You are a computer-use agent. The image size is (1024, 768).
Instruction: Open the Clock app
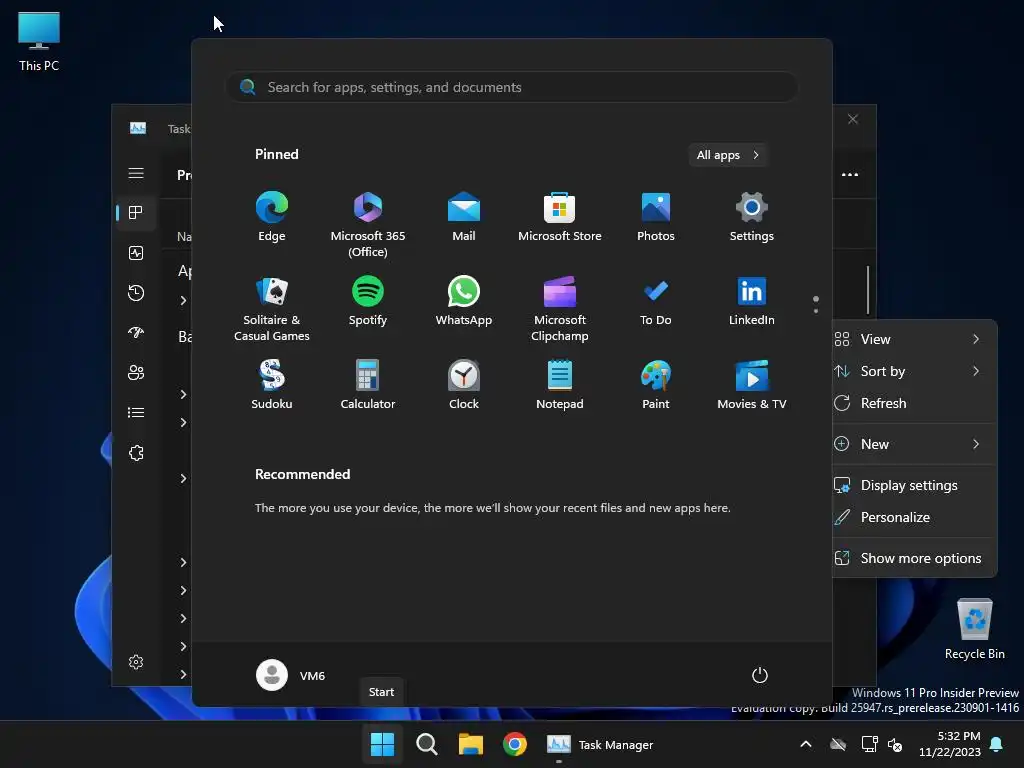click(x=464, y=385)
